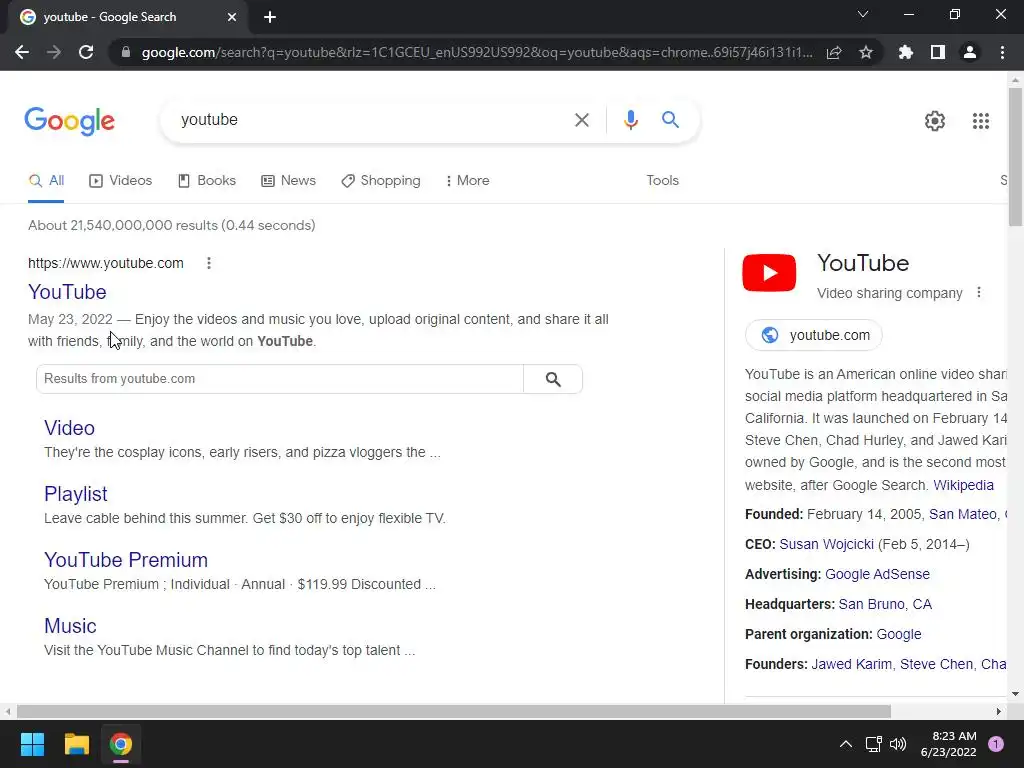This screenshot has width=1024, height=768.
Task: Open the tab search chevron
Action: [x=863, y=14]
